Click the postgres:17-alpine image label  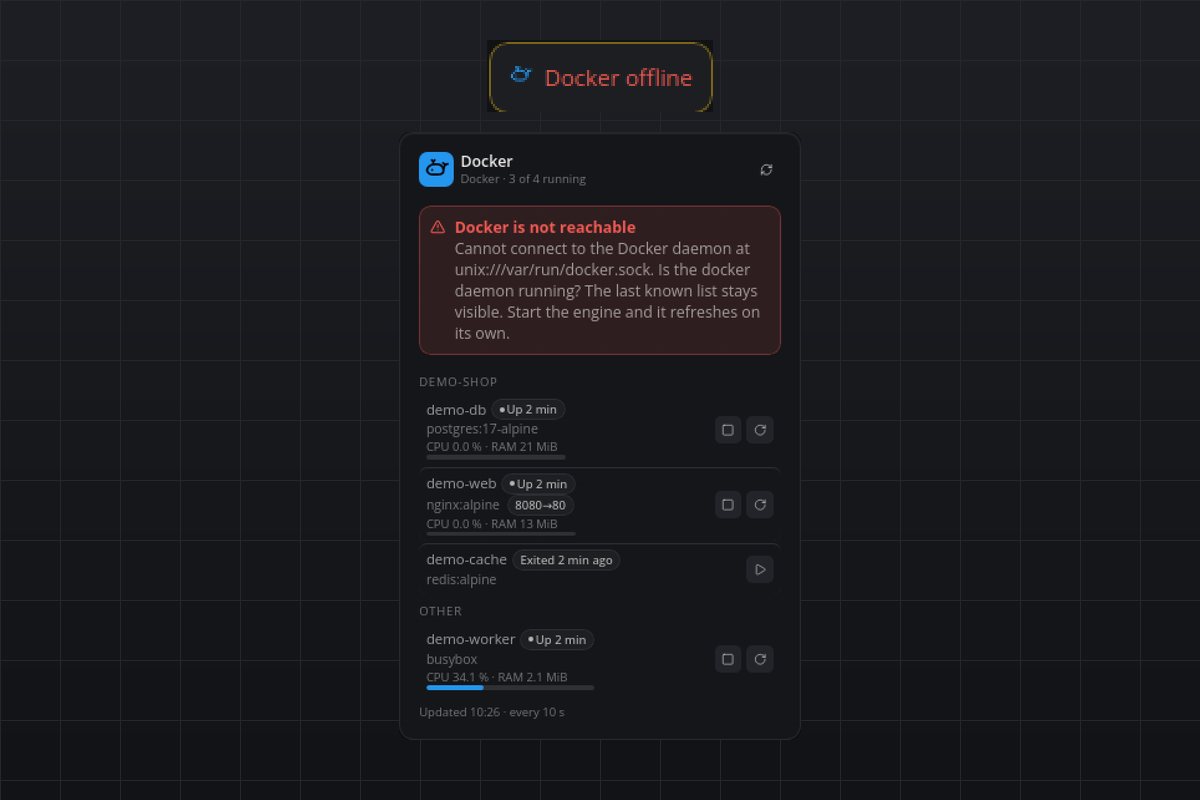click(x=482, y=429)
